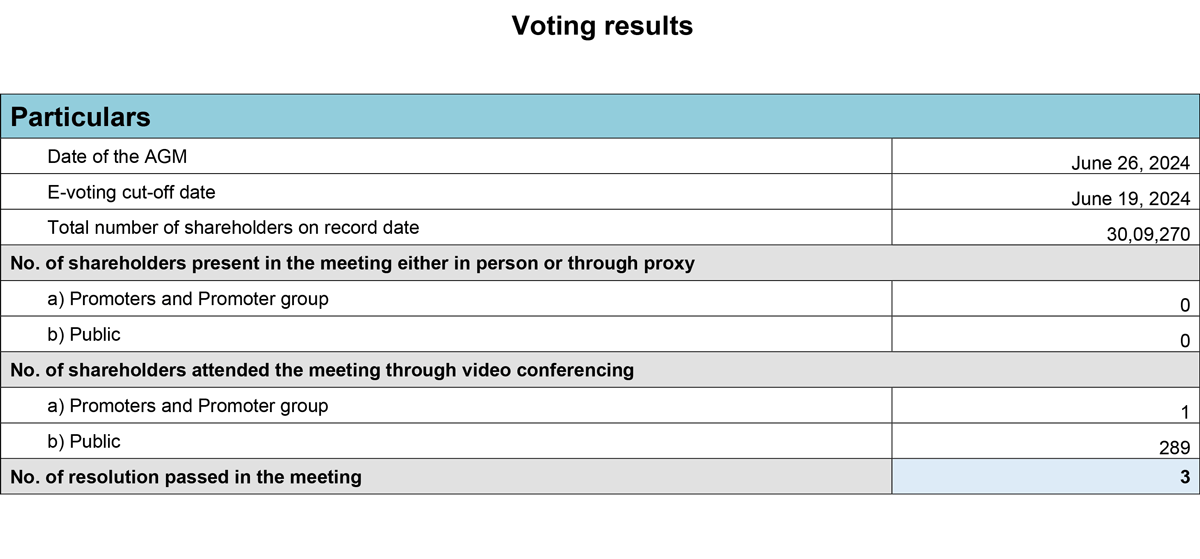Click the "E-voting cut-off date" label

coord(131,192)
